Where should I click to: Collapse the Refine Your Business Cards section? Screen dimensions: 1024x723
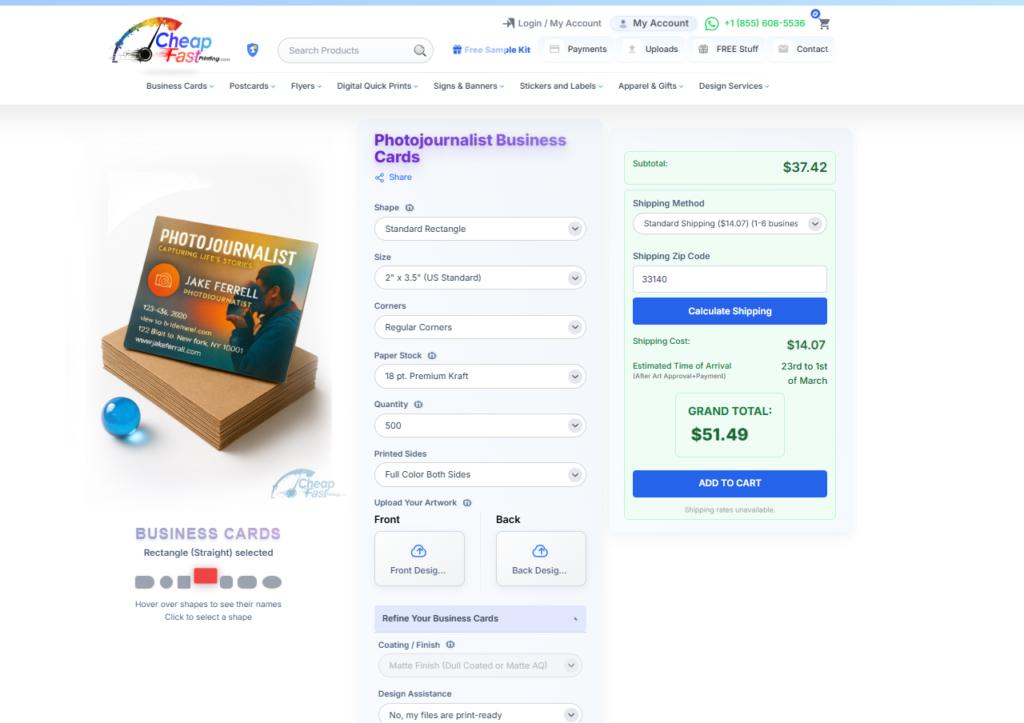click(x=480, y=619)
